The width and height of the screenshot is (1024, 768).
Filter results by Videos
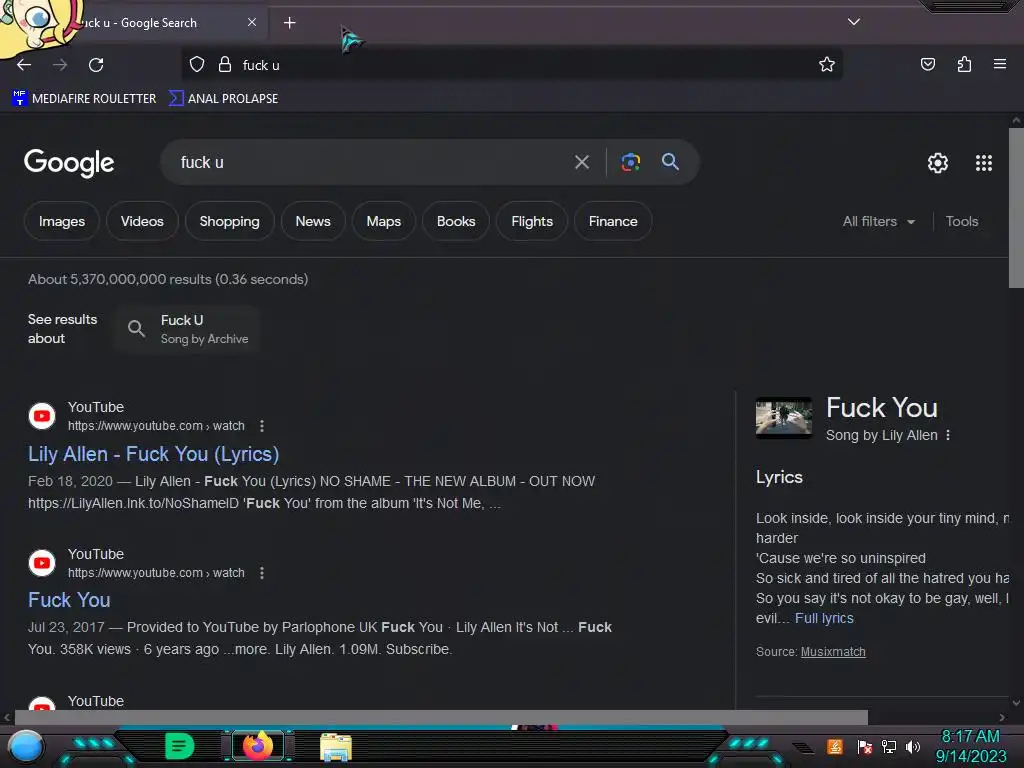(142, 221)
